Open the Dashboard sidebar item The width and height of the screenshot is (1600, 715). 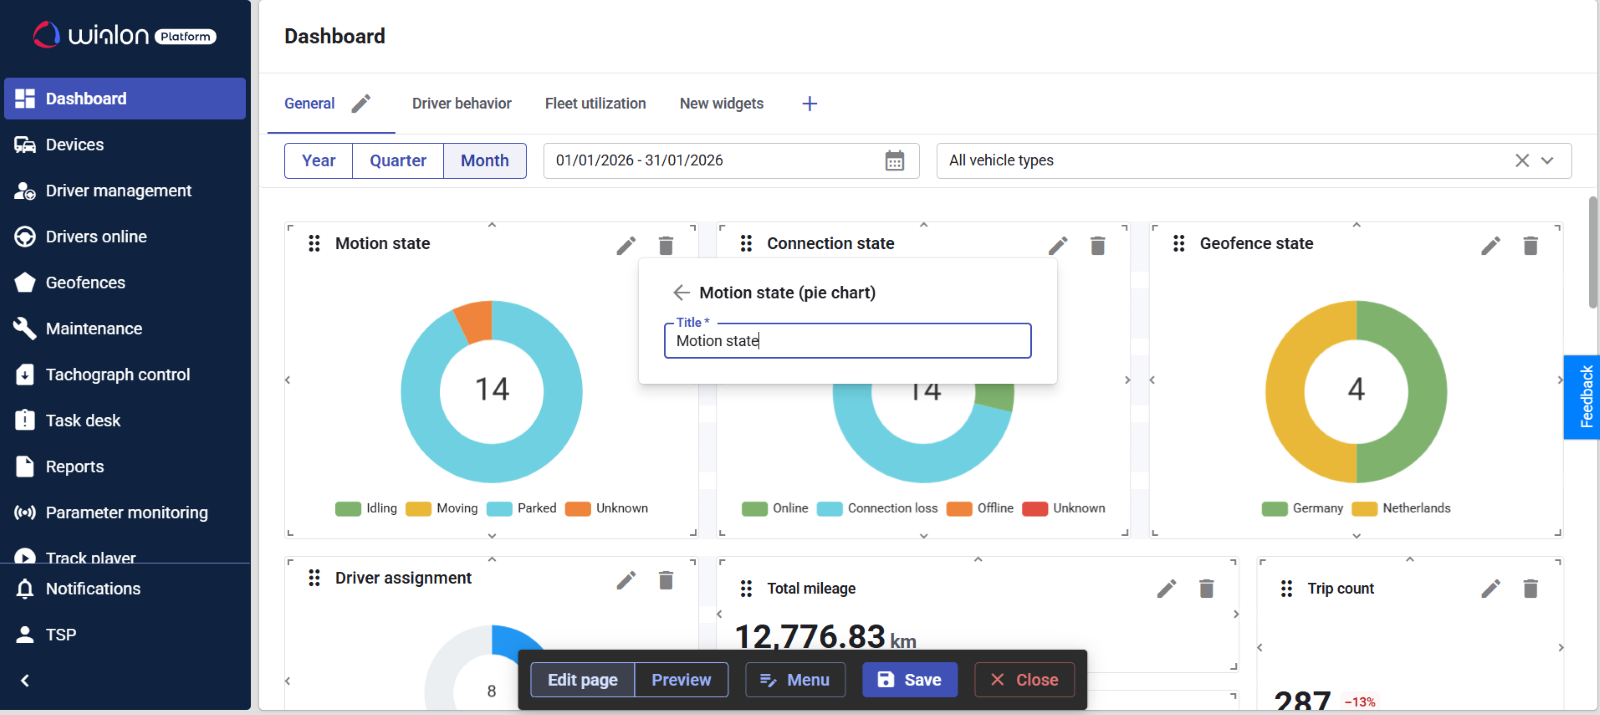[125, 98]
